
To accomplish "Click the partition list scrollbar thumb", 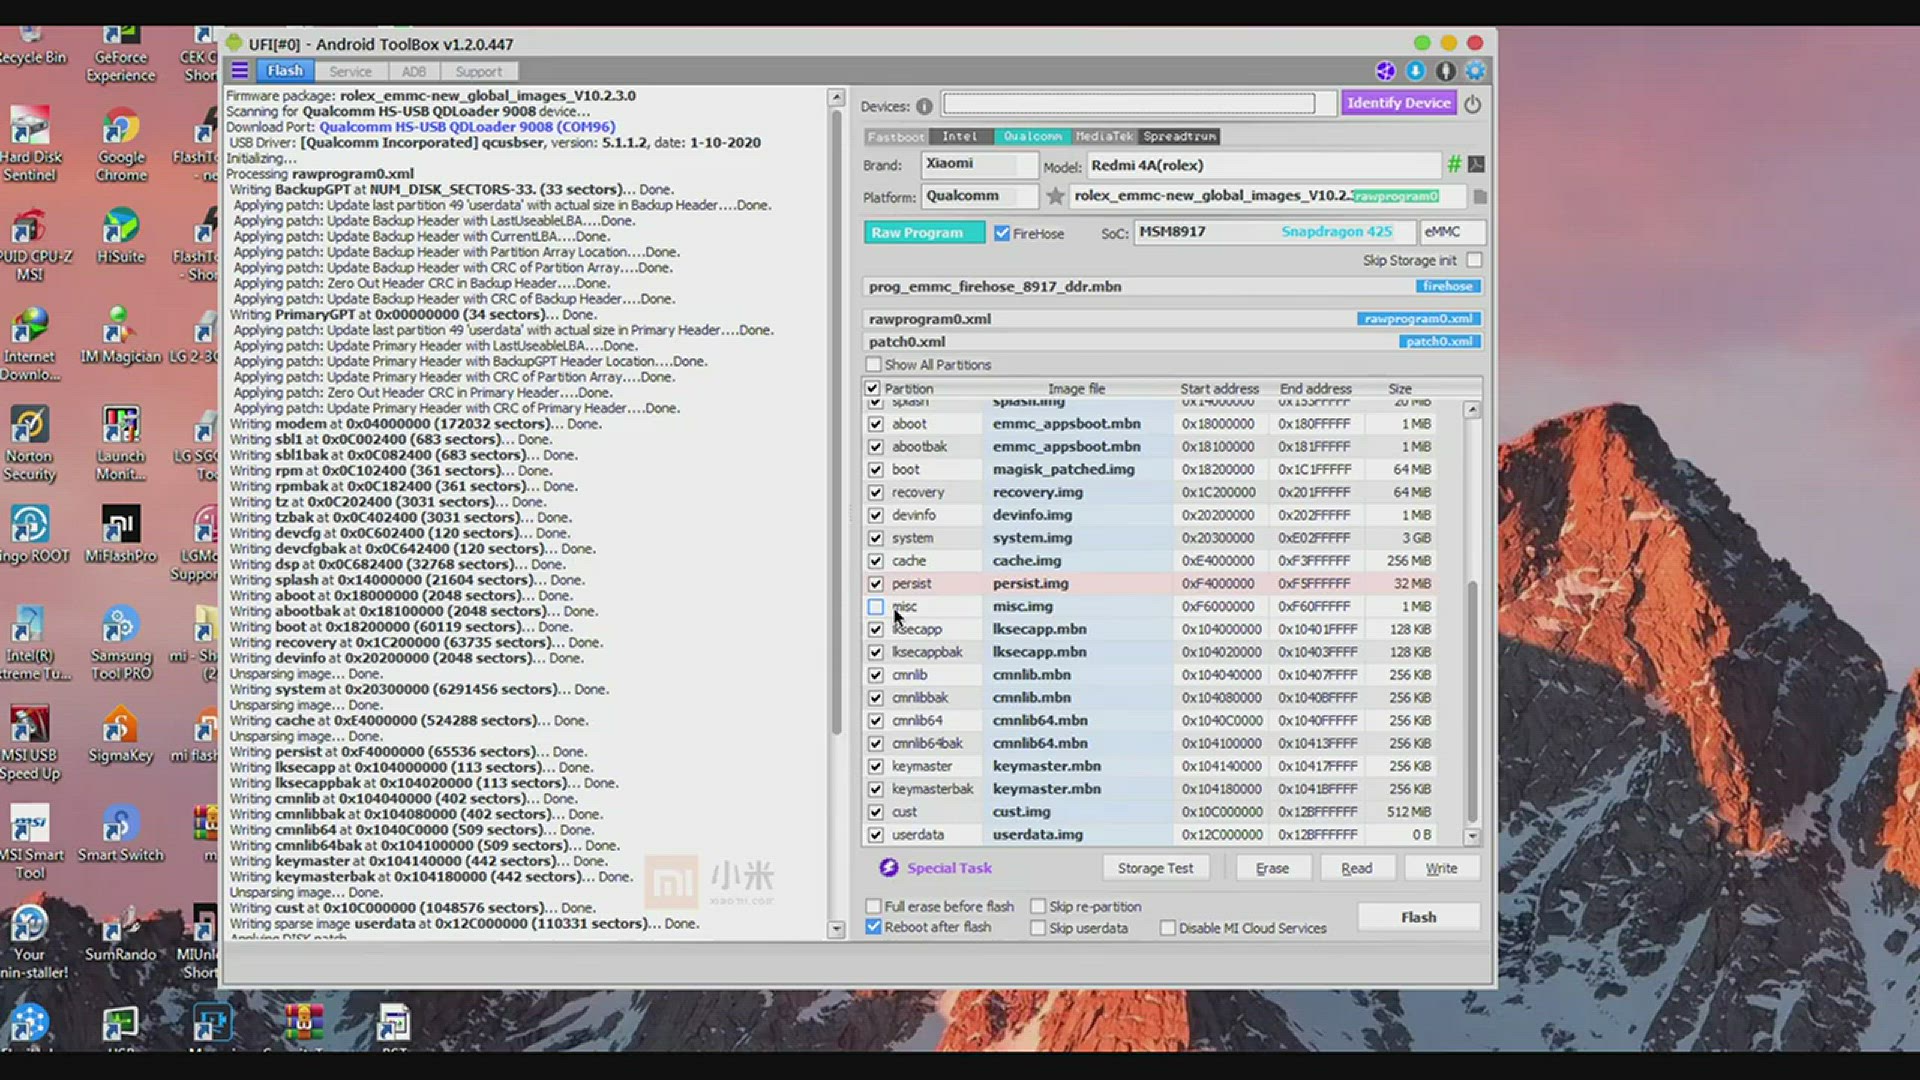I will click(x=1472, y=700).
